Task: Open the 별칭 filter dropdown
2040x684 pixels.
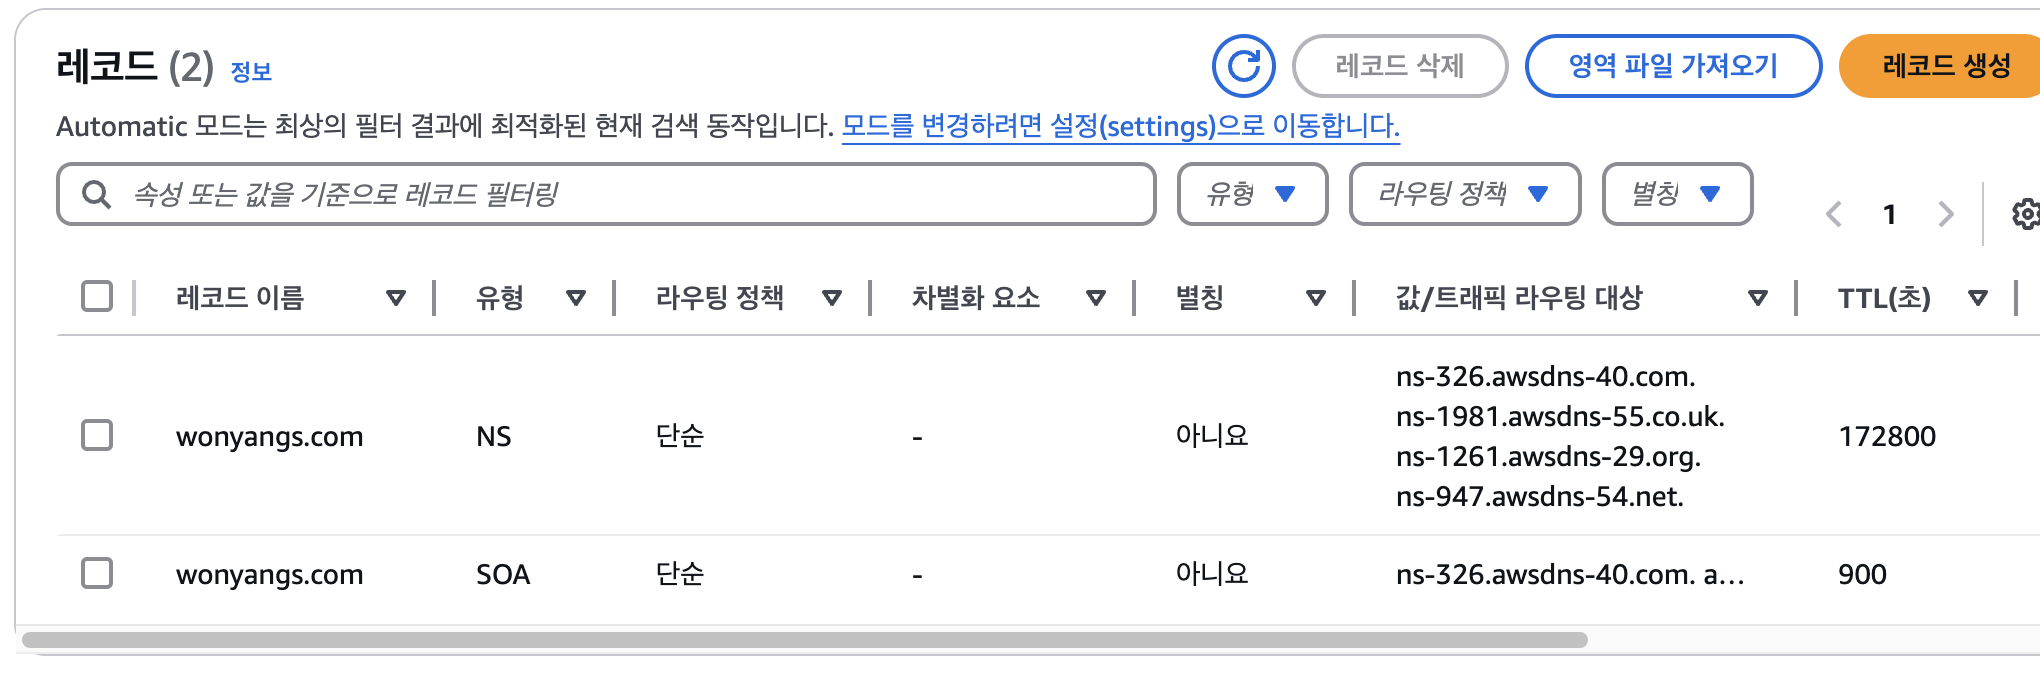Action: (x=1678, y=193)
